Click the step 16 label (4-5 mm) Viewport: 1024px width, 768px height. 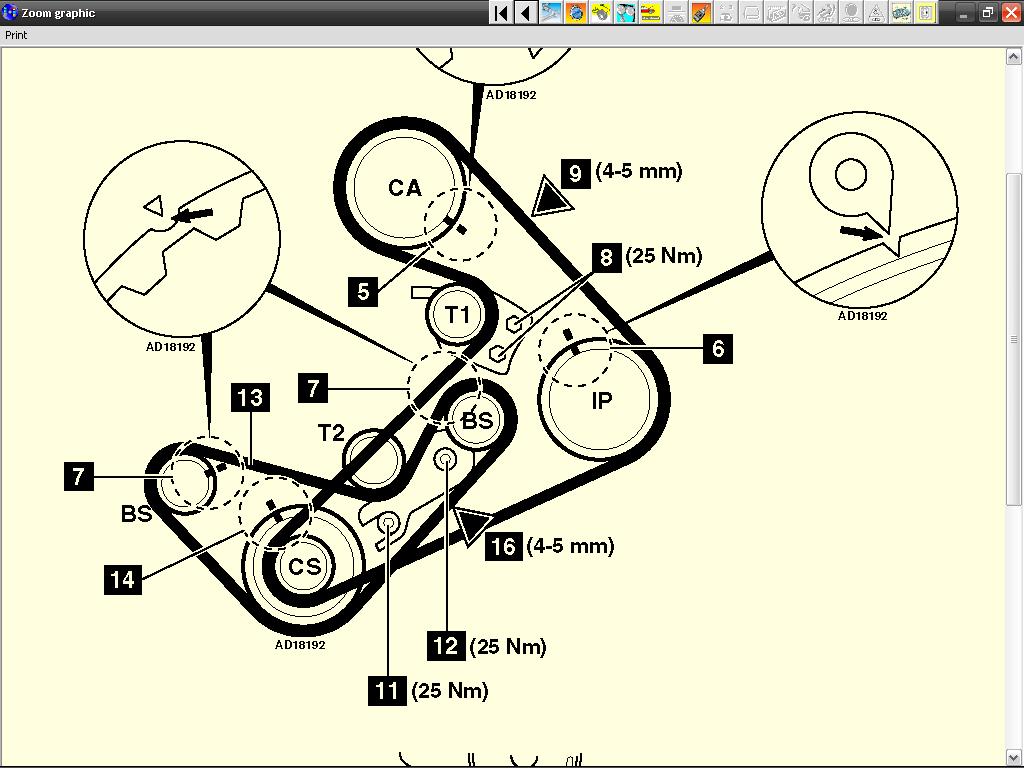point(550,546)
